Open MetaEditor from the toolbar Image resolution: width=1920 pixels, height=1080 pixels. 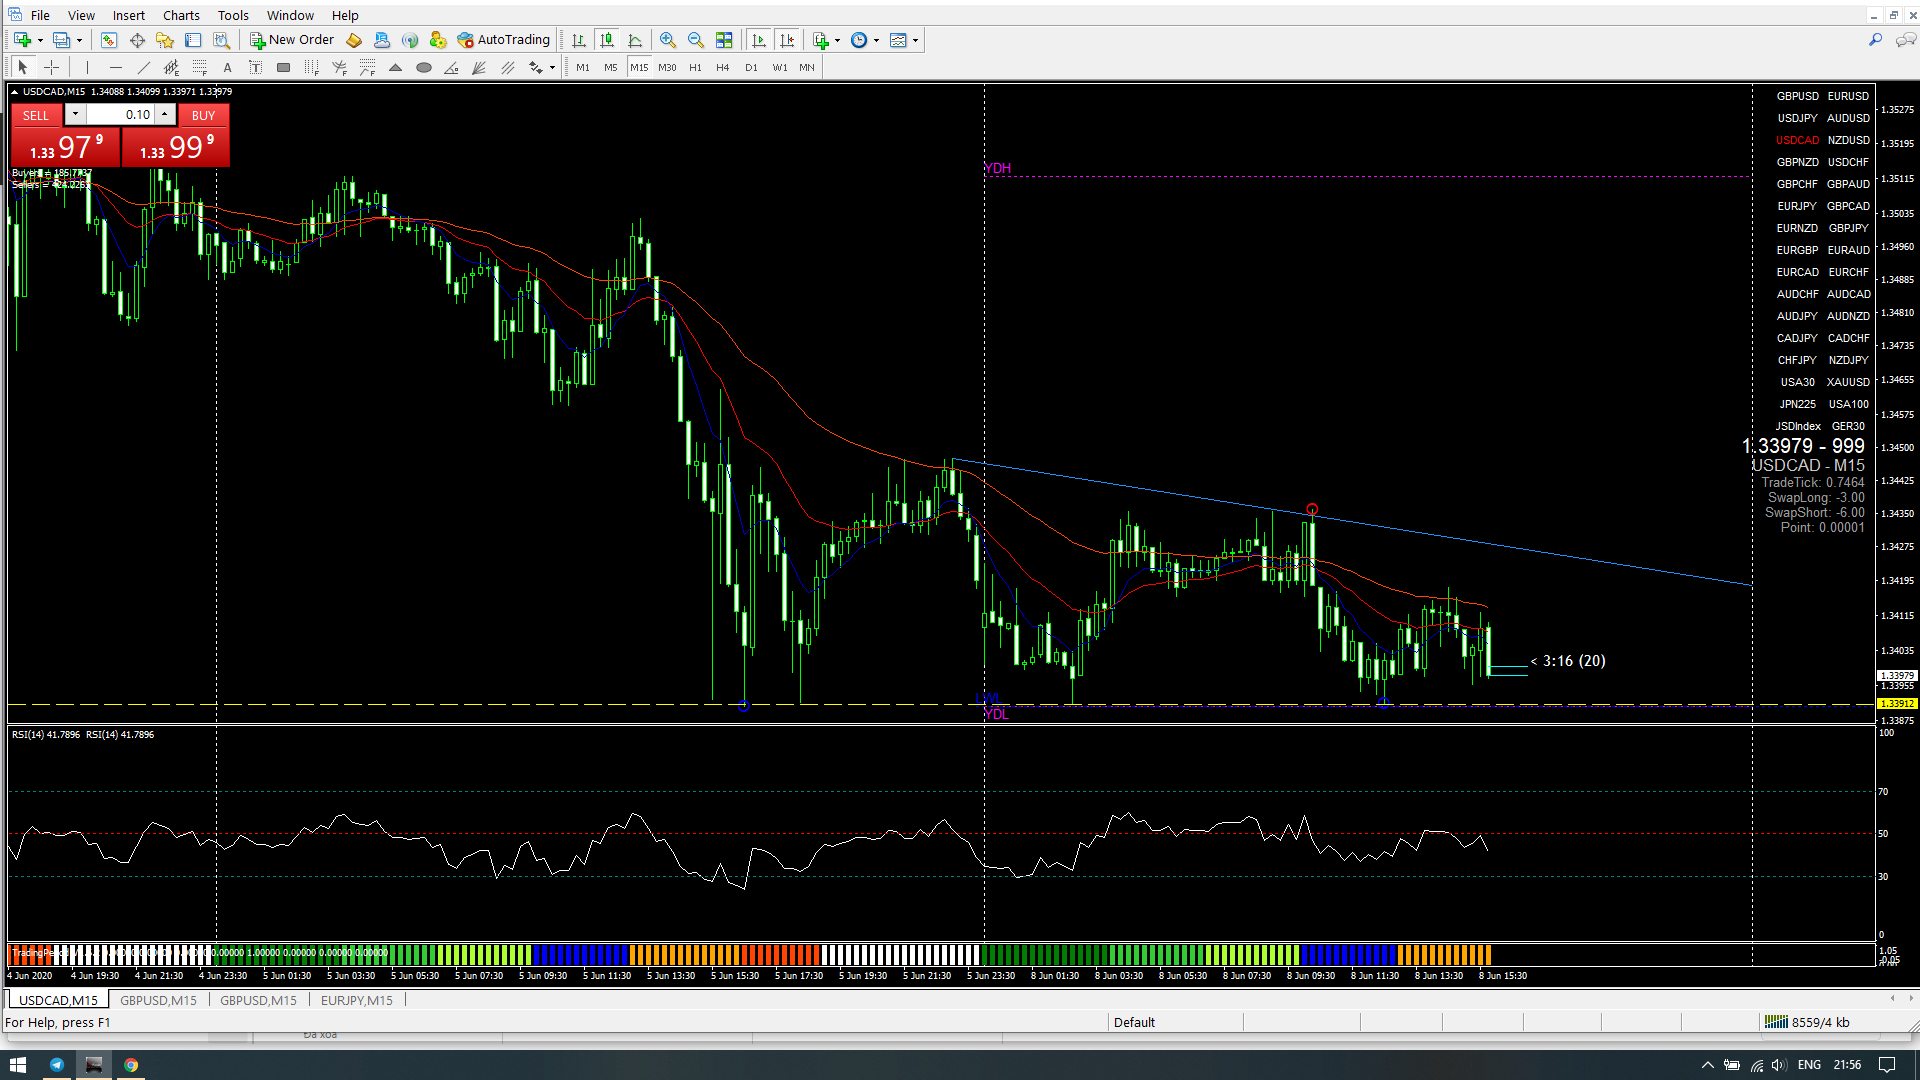(x=354, y=40)
